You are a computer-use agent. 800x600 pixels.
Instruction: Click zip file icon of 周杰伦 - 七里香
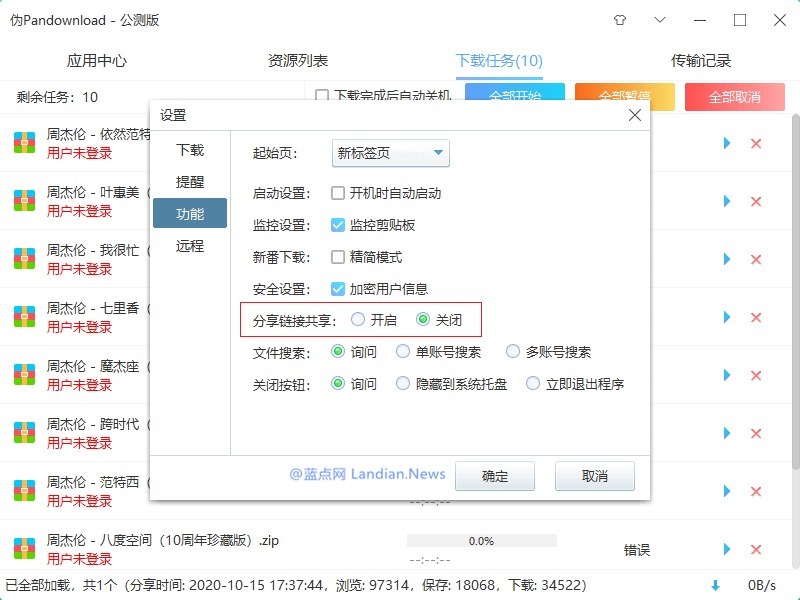click(24, 317)
